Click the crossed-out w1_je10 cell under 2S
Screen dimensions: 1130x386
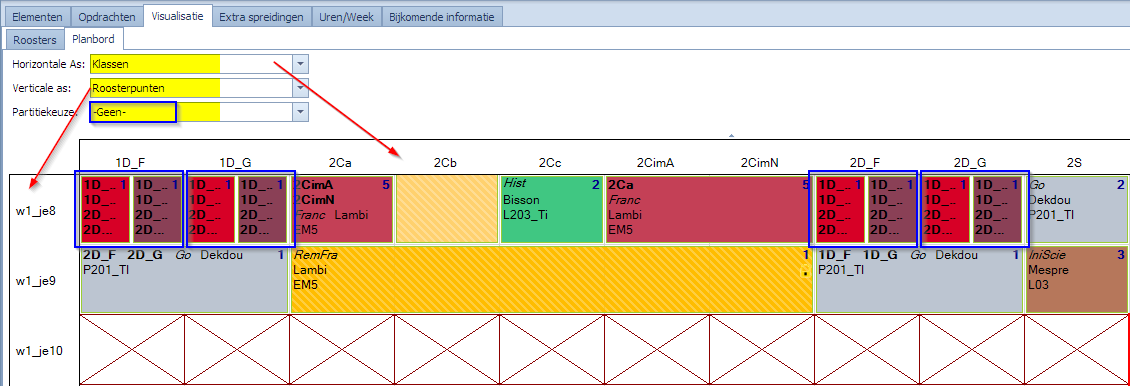tap(1076, 350)
